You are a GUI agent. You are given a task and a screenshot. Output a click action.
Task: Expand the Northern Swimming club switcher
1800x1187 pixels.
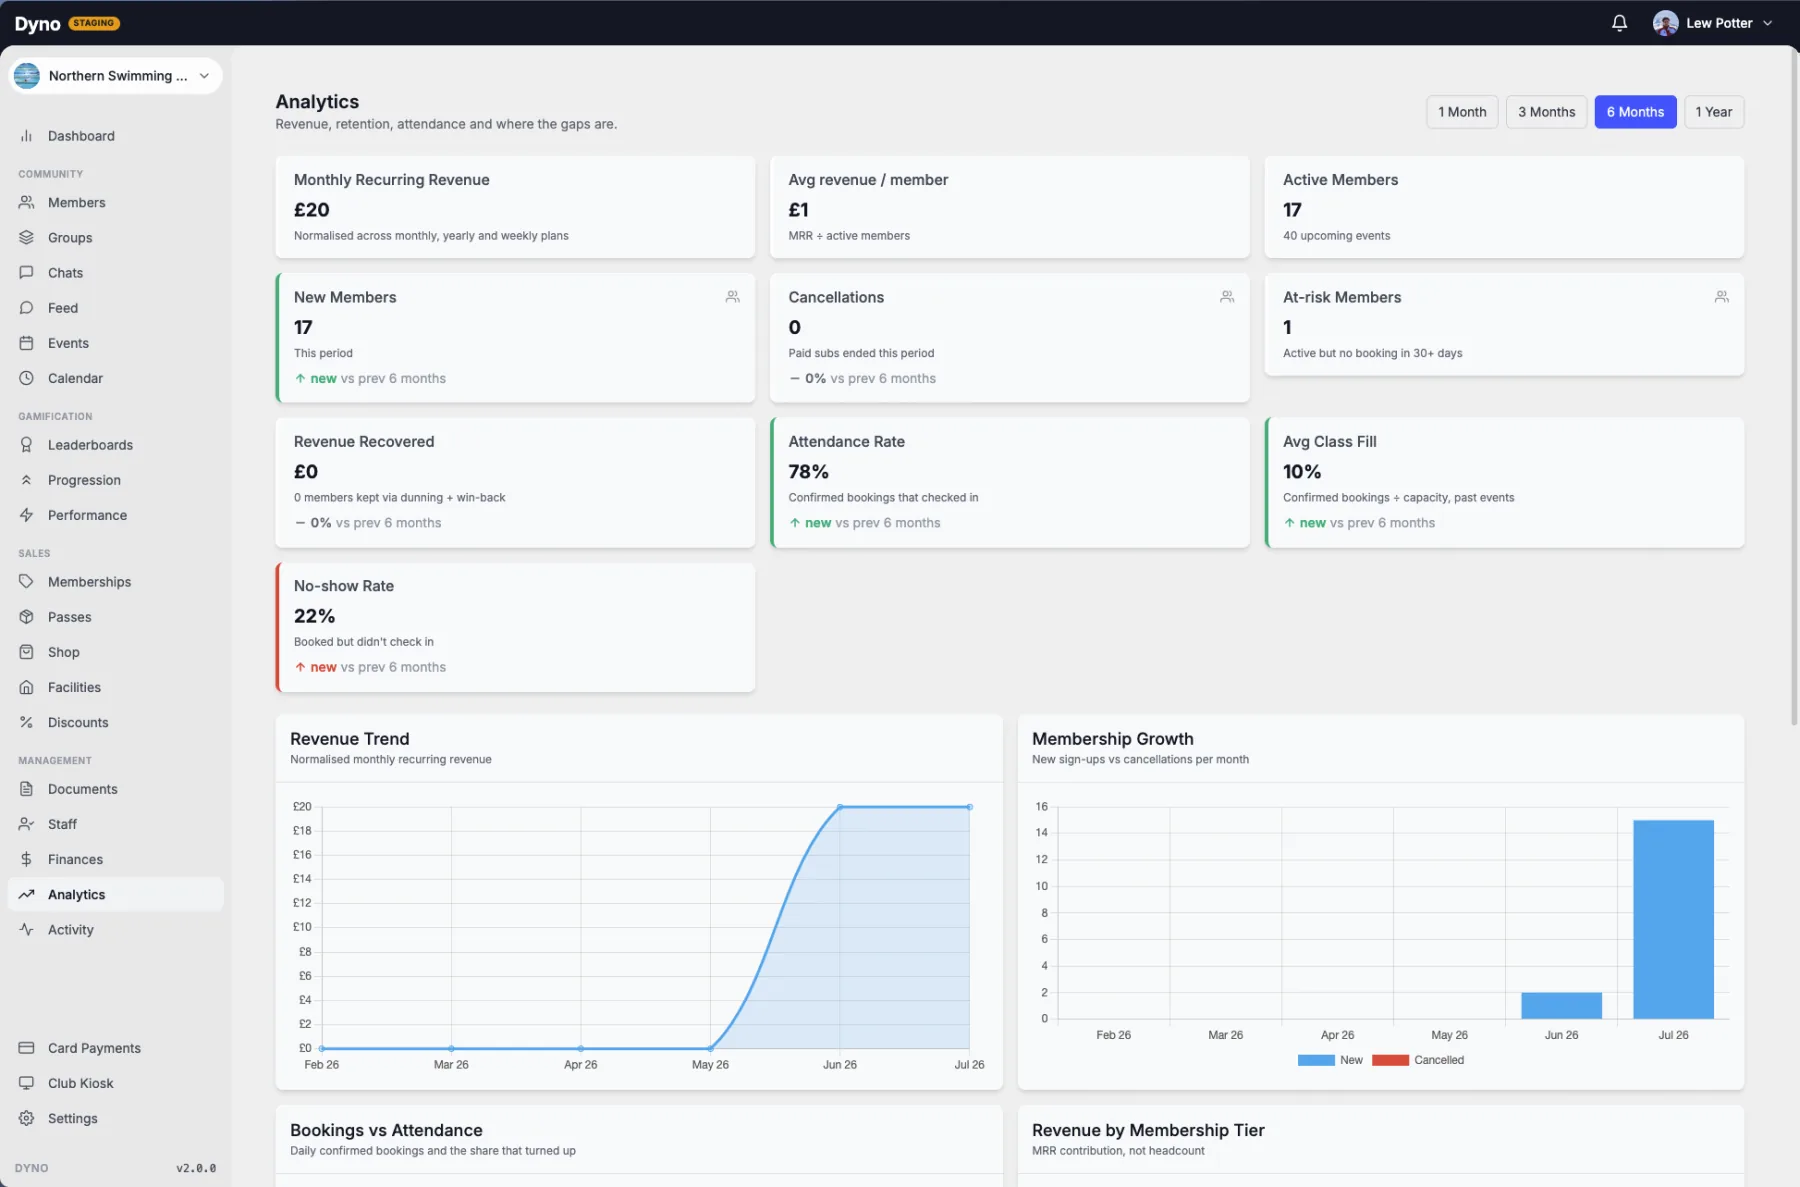click(115, 76)
